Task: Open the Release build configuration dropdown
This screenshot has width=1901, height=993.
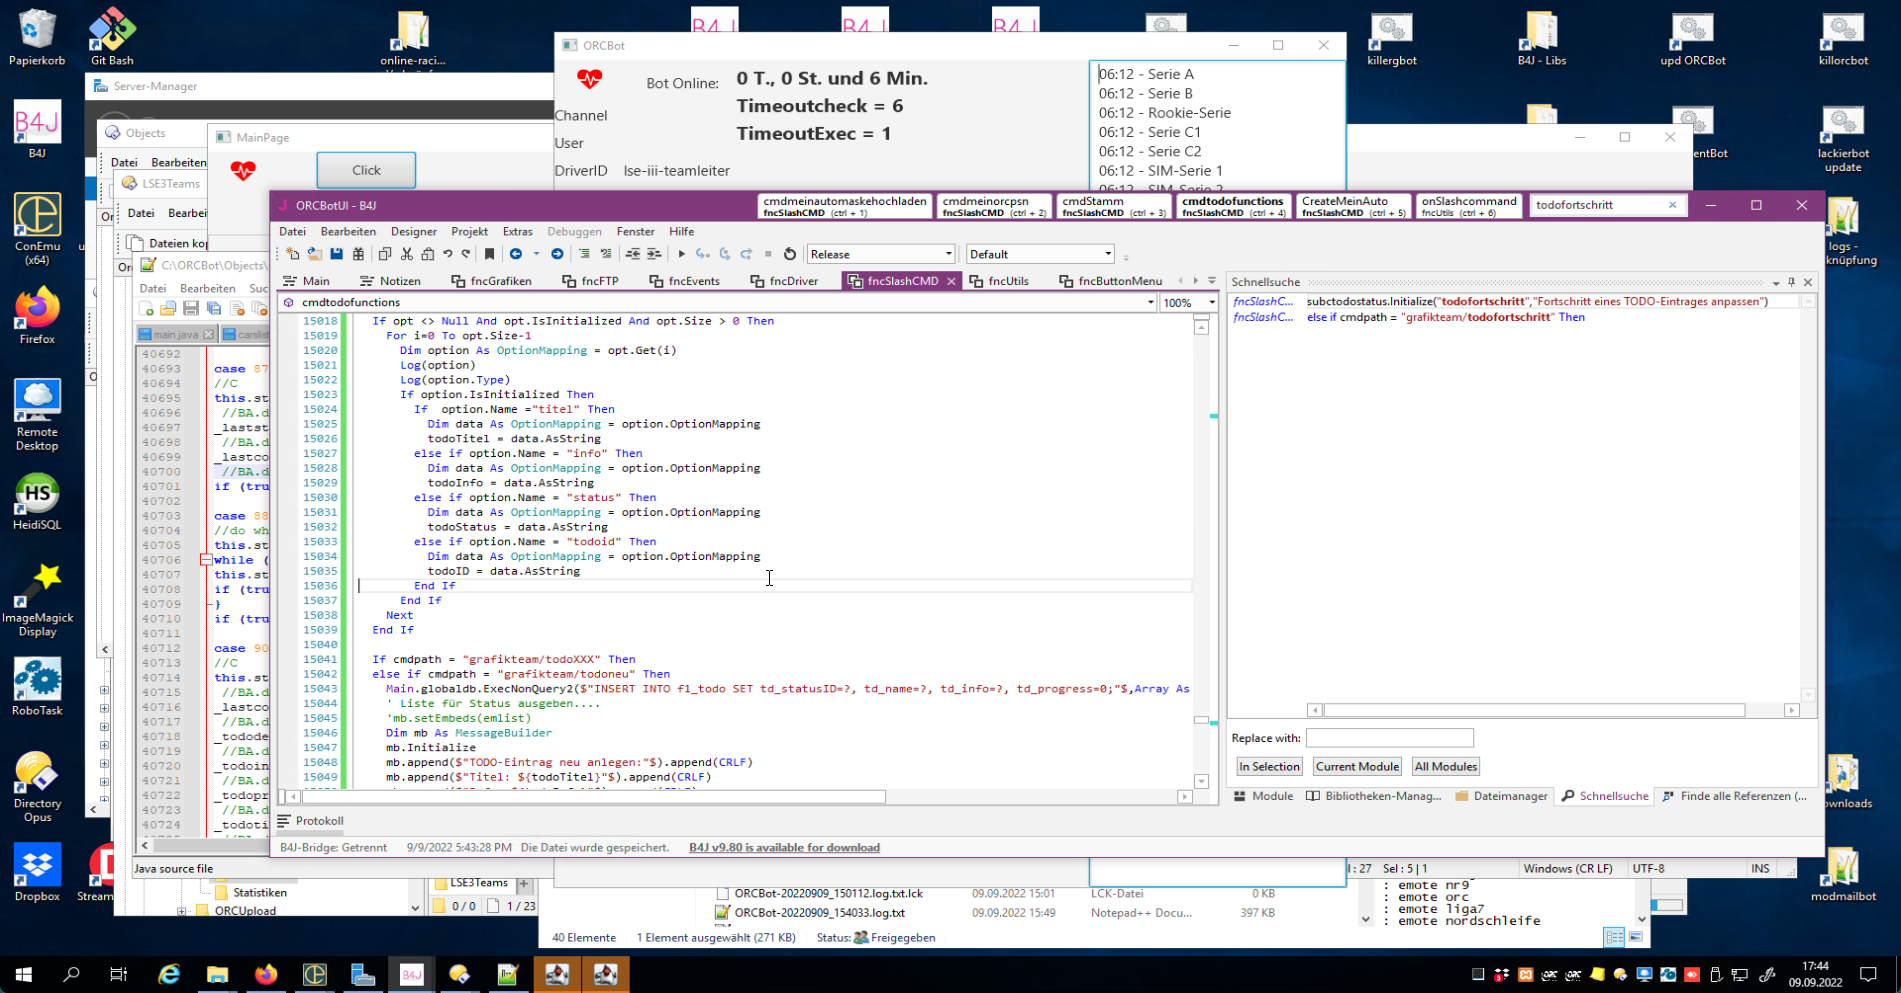Action: pyautogui.click(x=881, y=254)
